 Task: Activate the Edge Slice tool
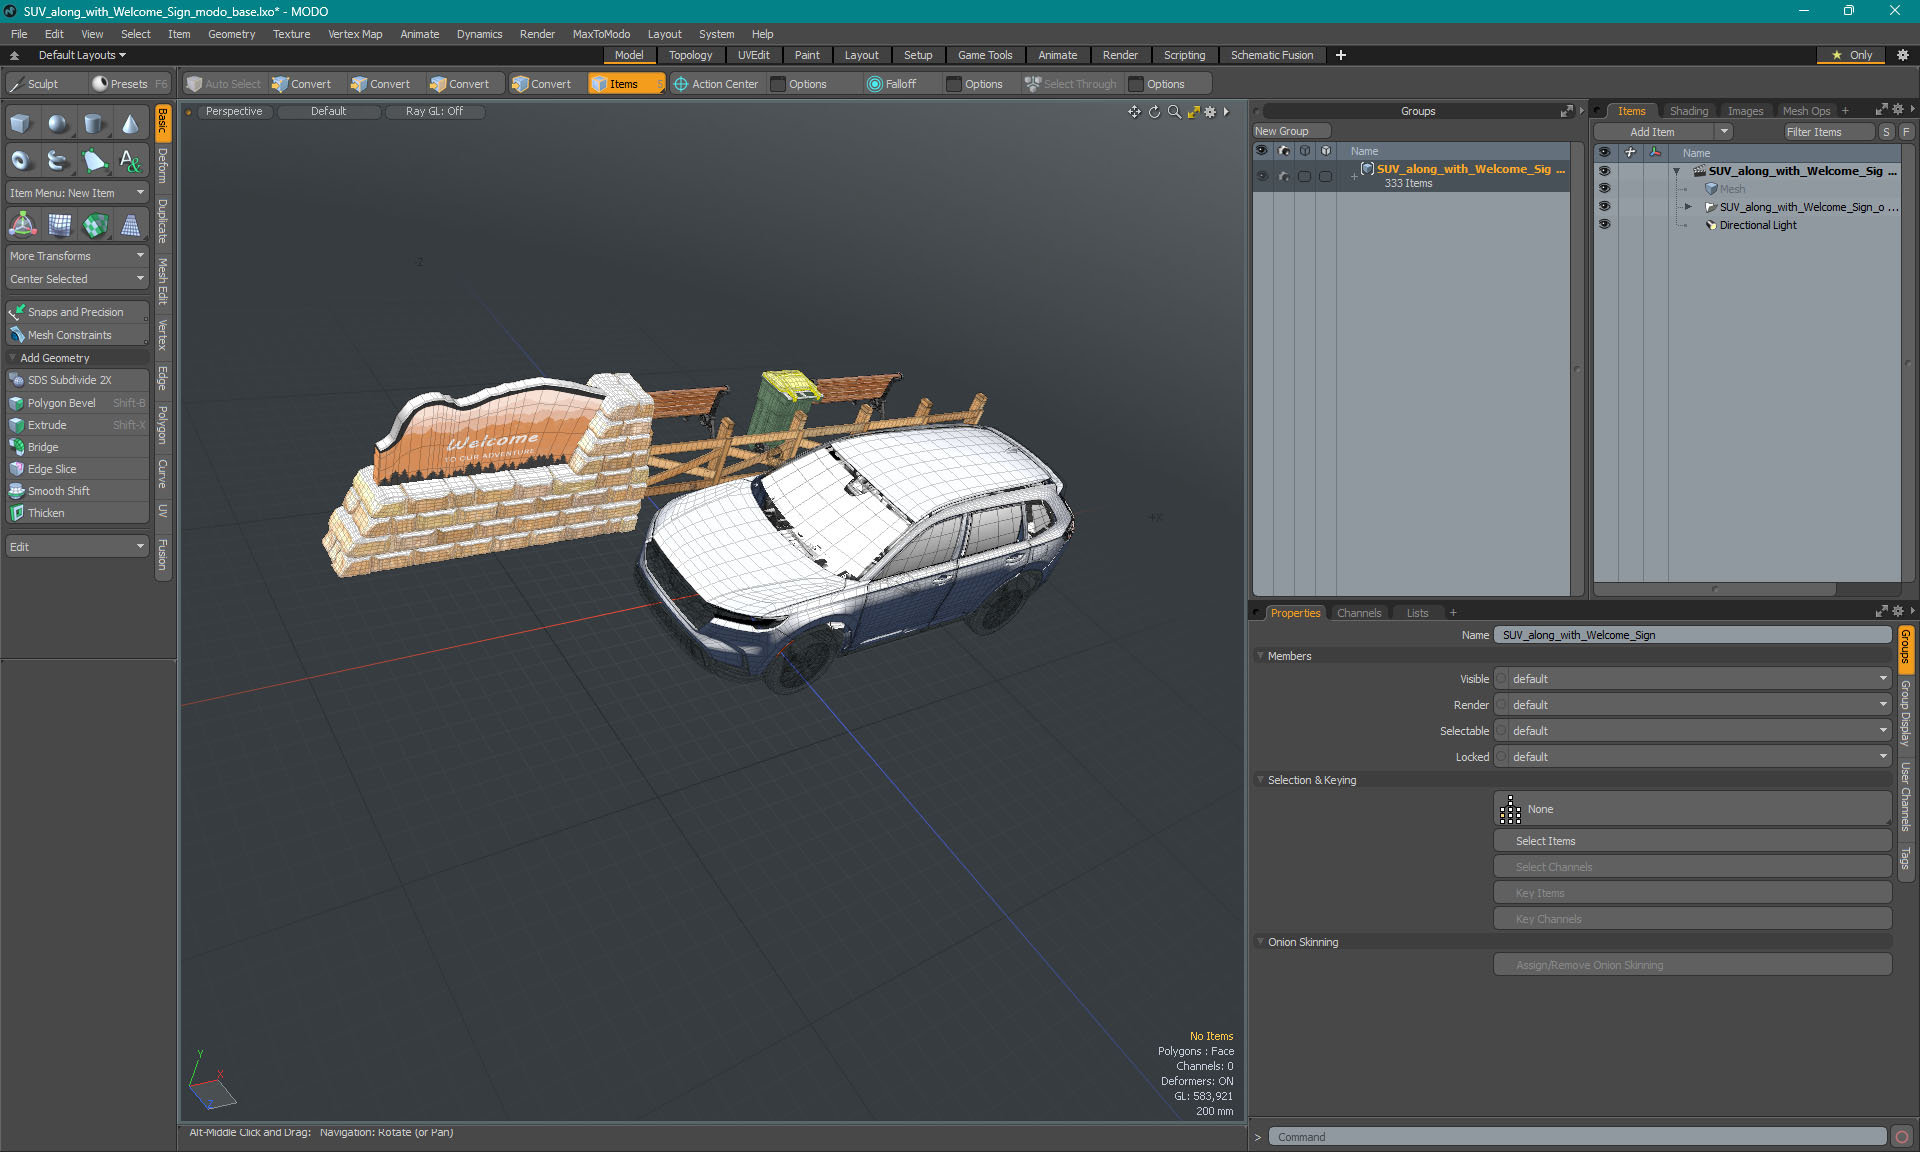click(x=77, y=469)
